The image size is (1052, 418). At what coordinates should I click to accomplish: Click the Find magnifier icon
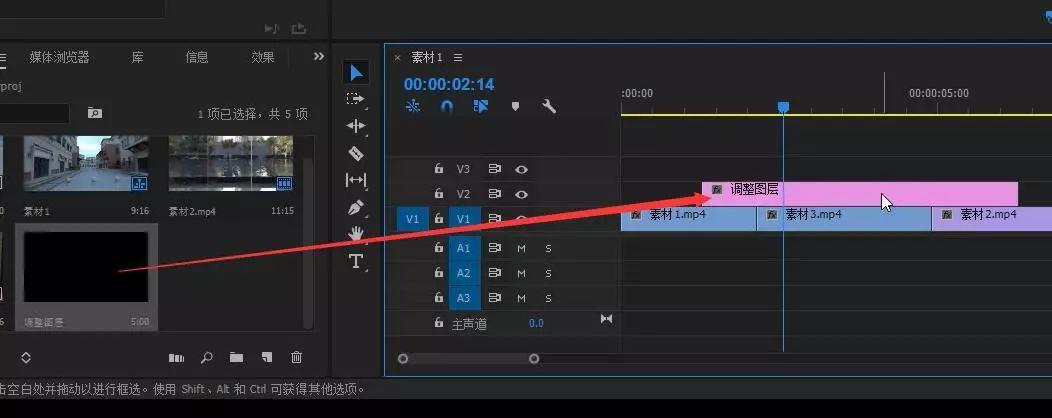(207, 358)
